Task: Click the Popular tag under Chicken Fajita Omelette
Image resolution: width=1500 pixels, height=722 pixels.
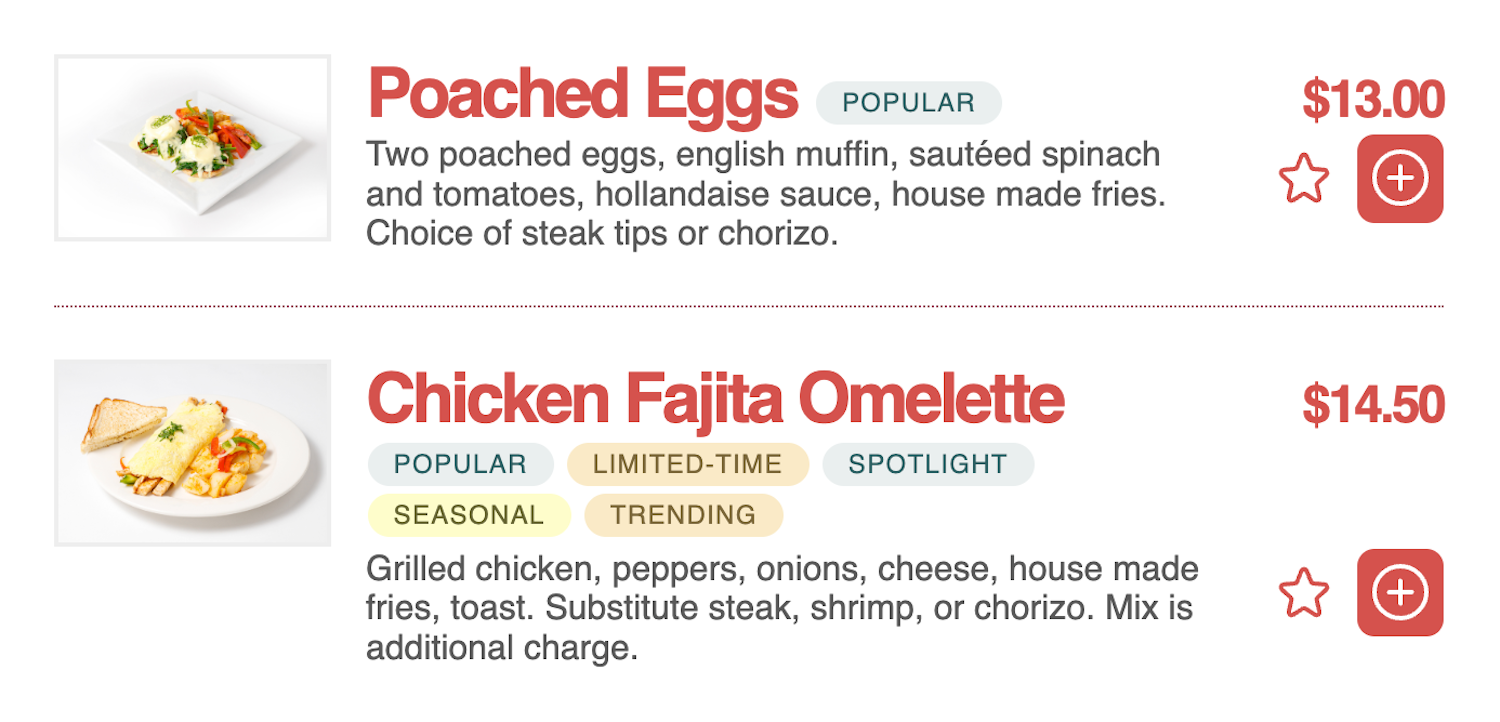Action: pyautogui.click(x=460, y=464)
